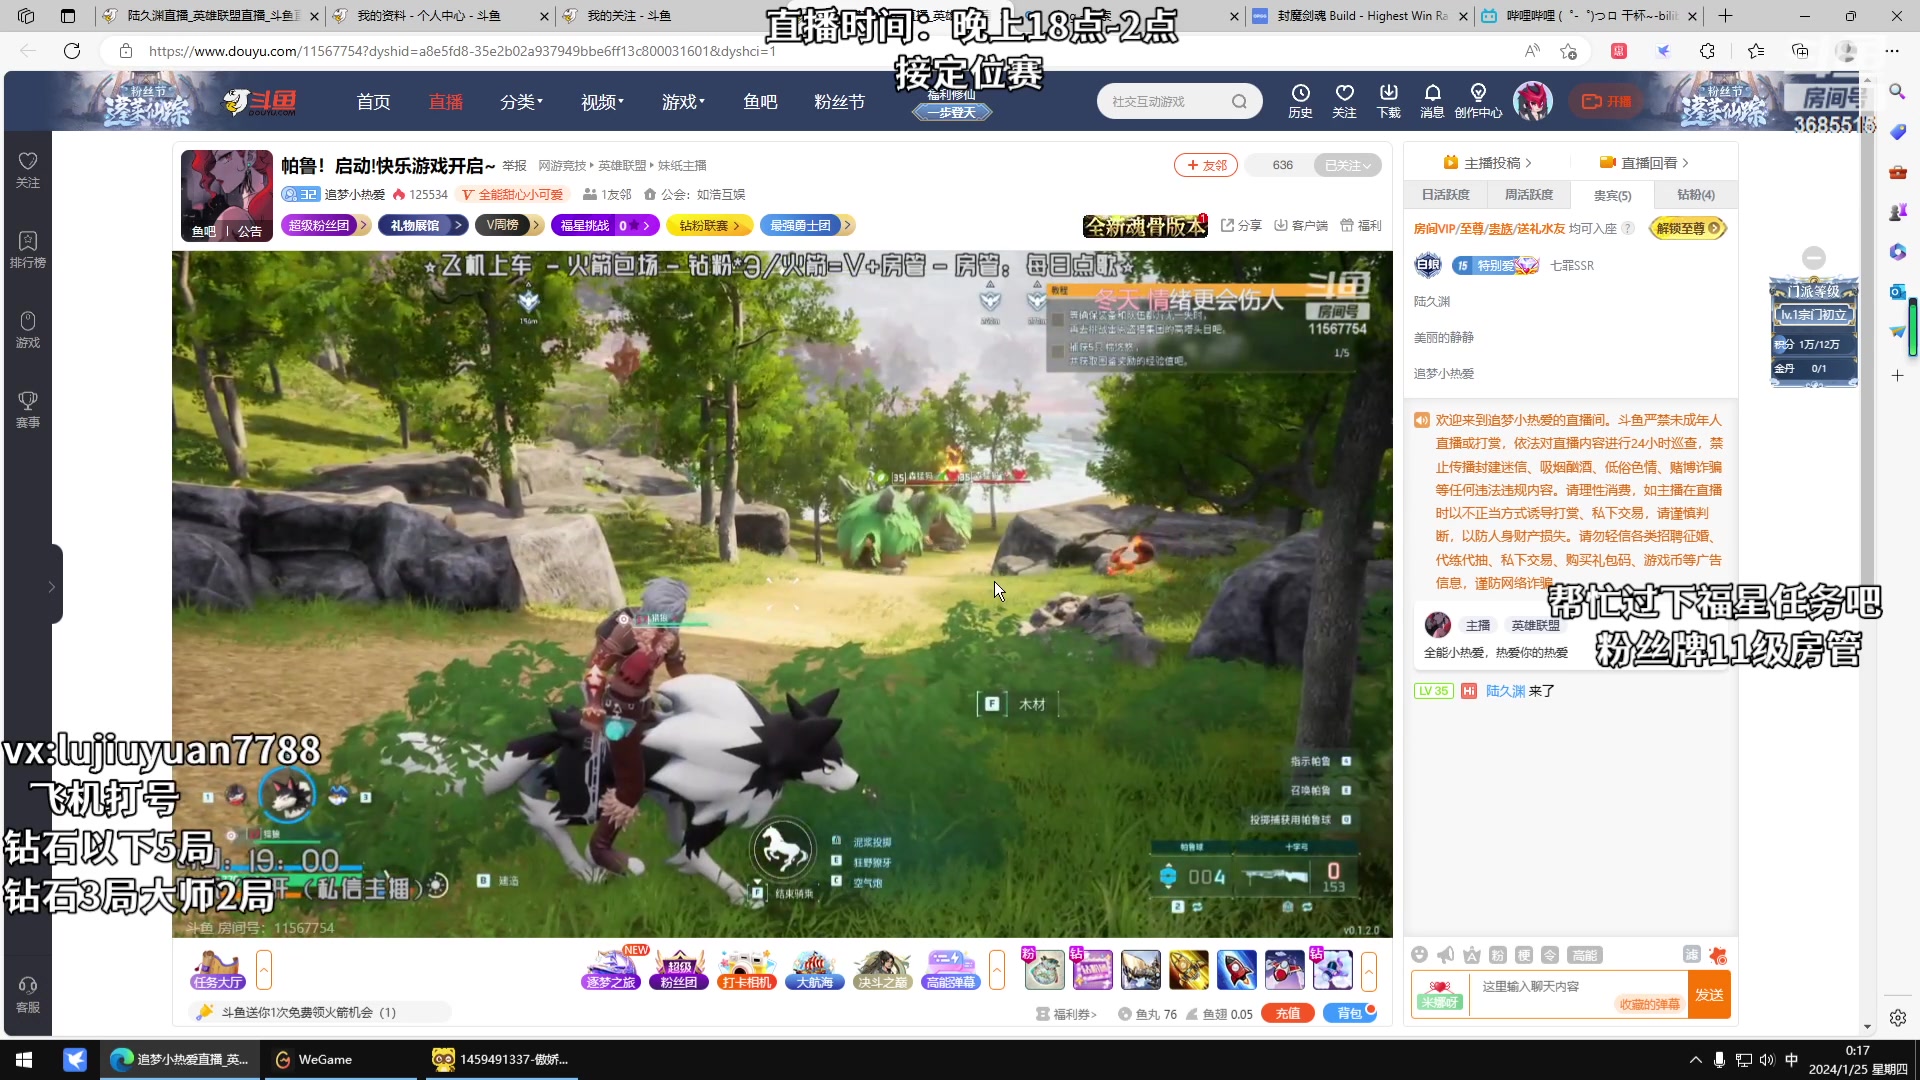Open 客服 headset in left sidebar
This screenshot has height=1080, width=1920.
(x=28, y=995)
